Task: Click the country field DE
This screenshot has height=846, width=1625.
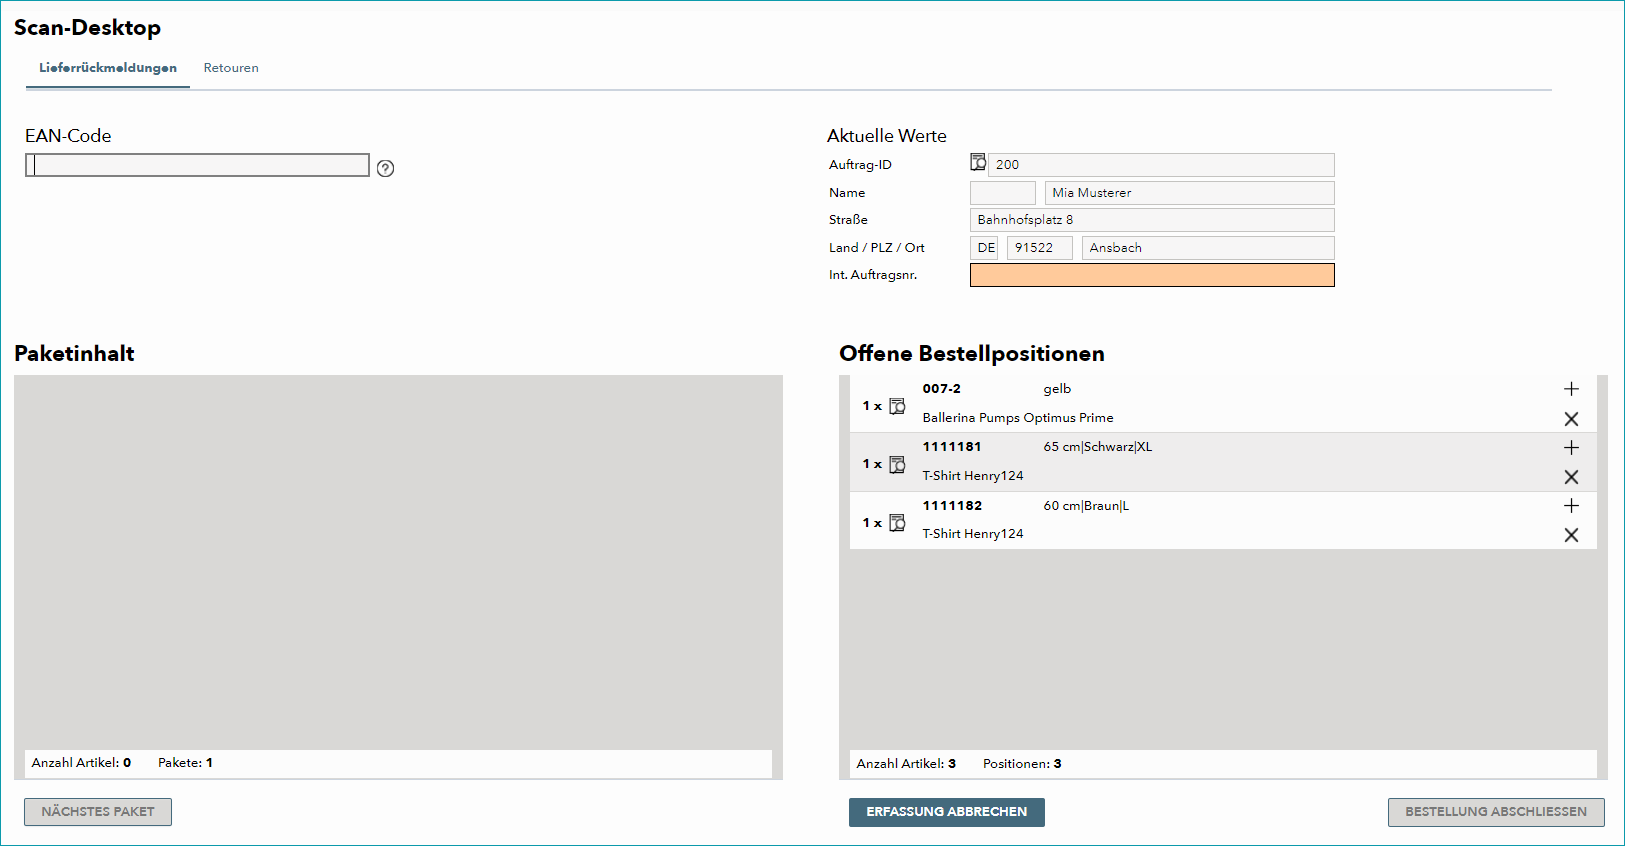Action: click(984, 248)
